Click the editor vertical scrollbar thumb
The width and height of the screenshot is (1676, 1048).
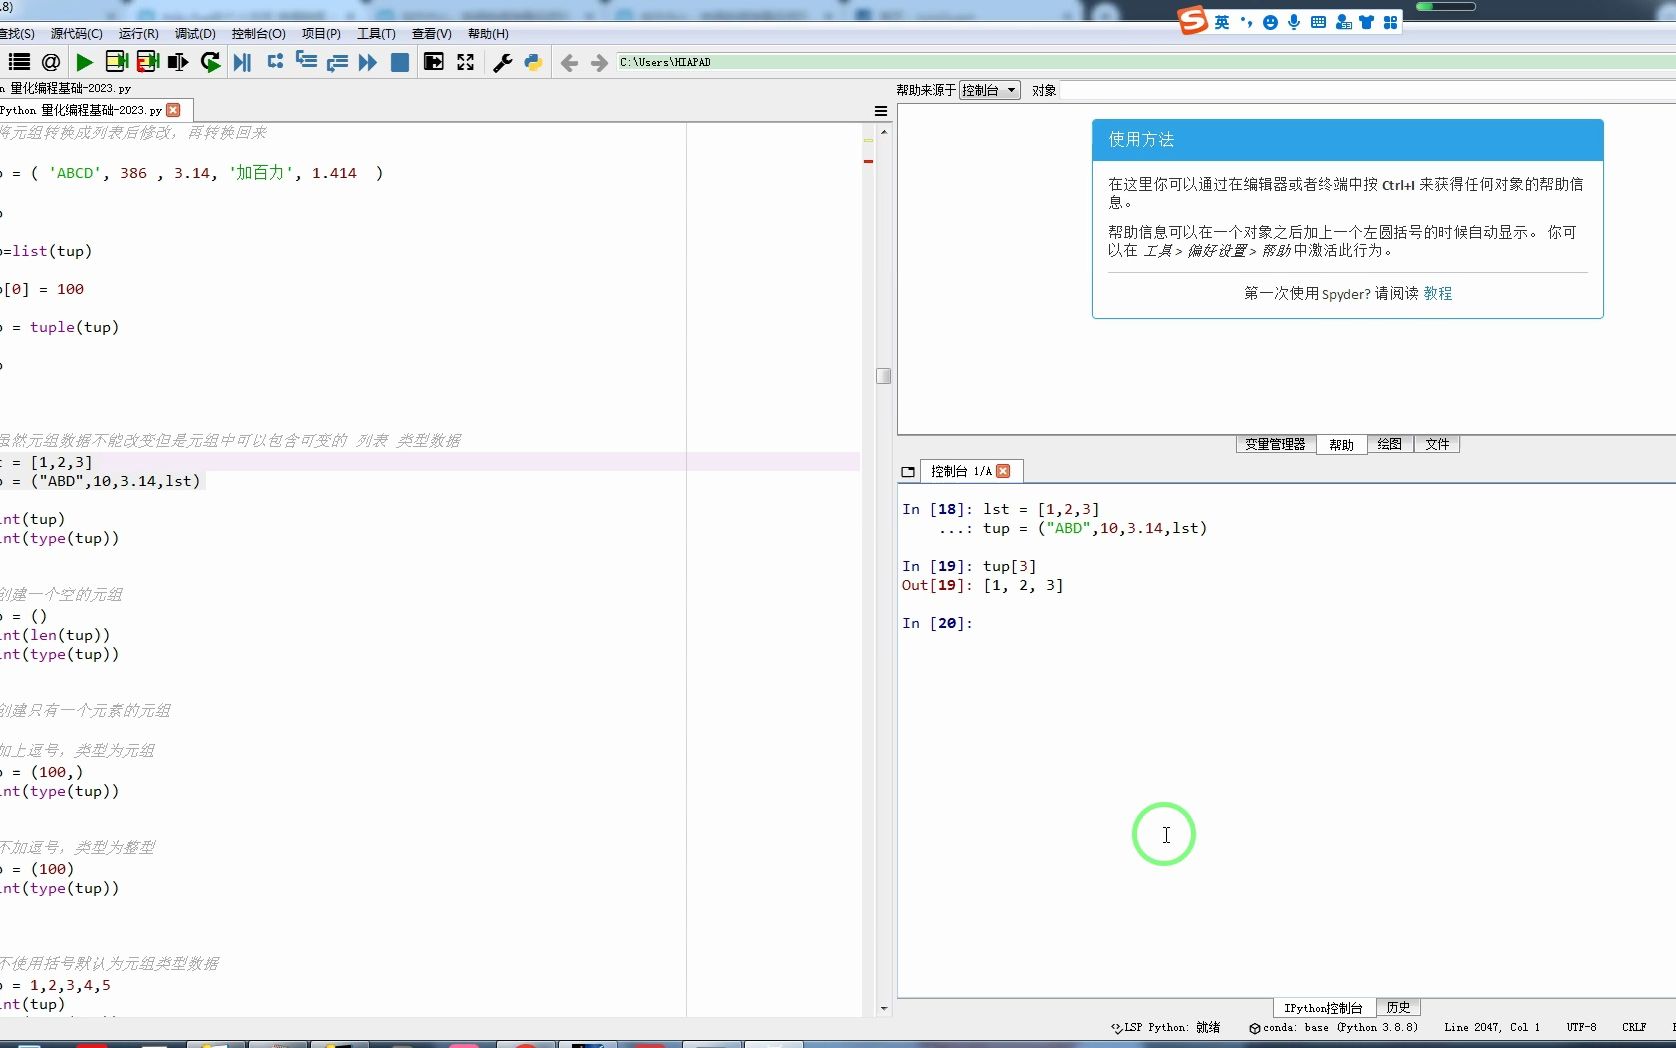pyautogui.click(x=883, y=376)
